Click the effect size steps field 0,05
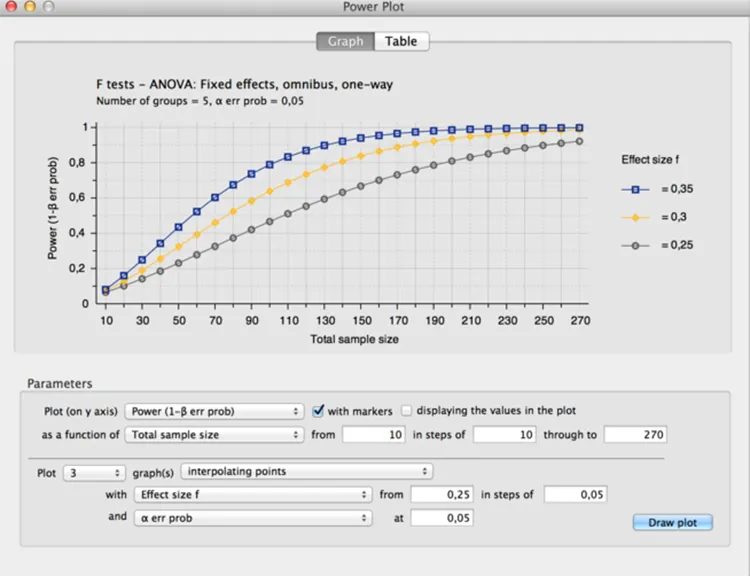The image size is (750, 576). (575, 494)
